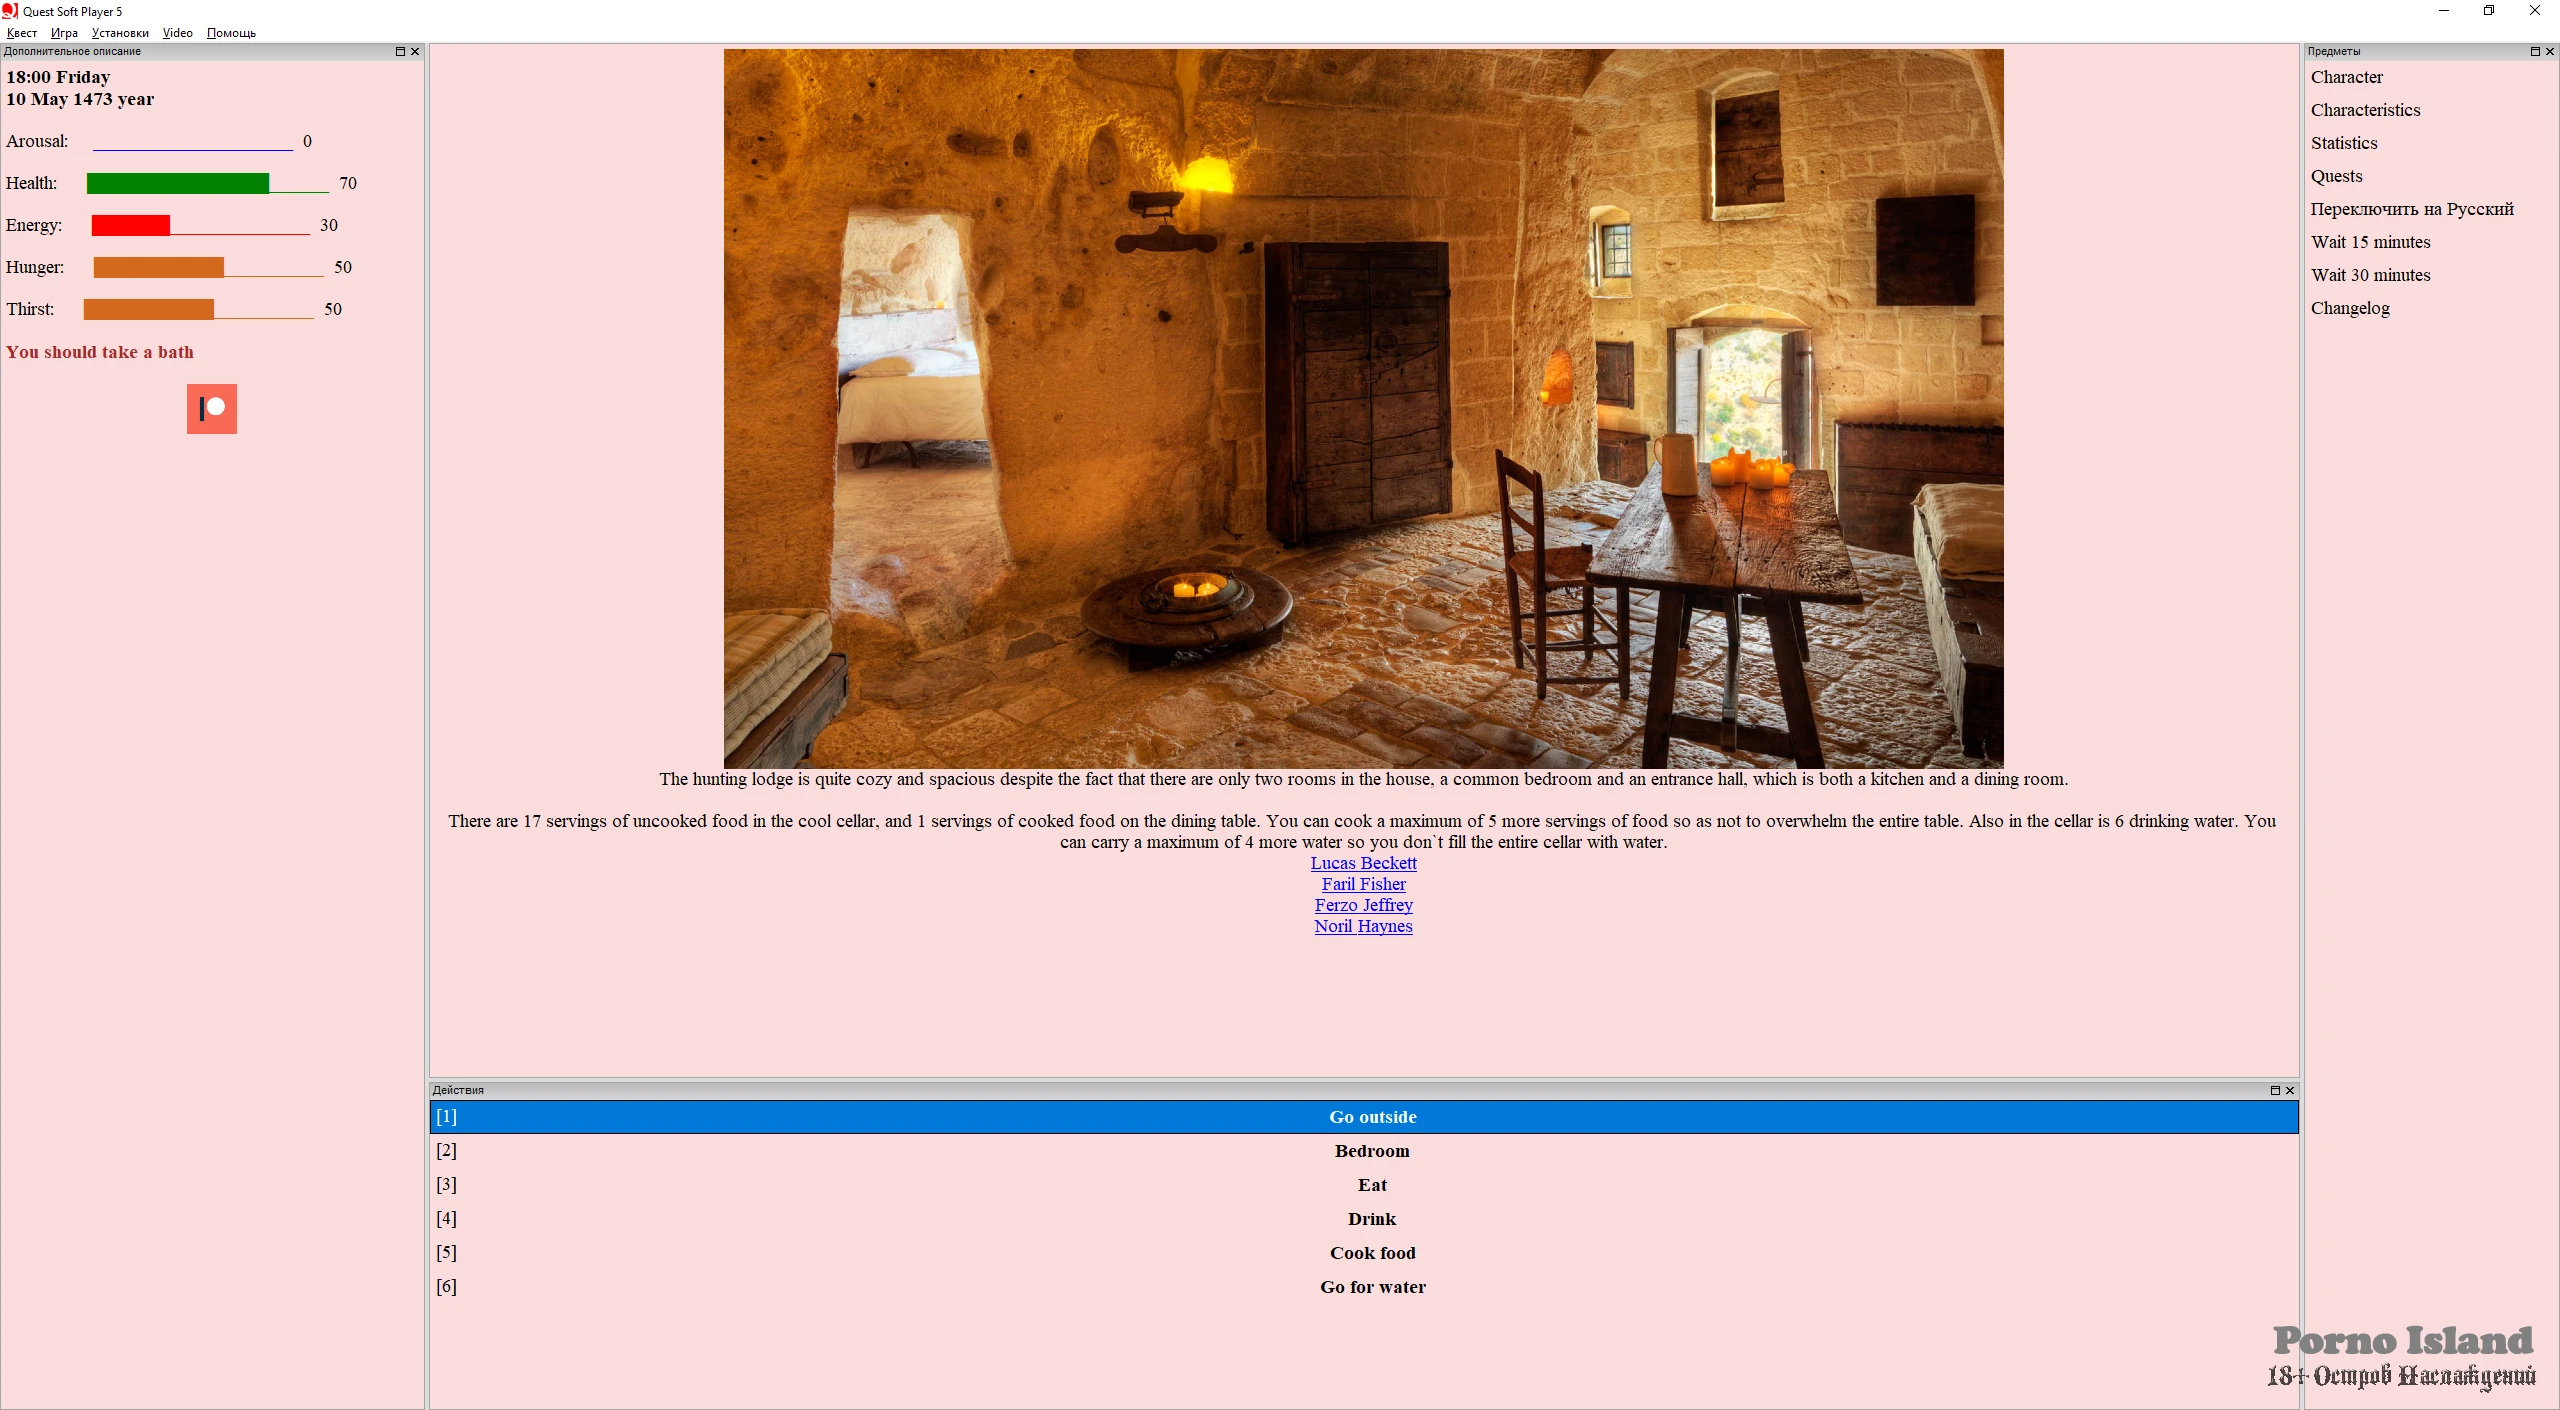
Task: Open the Квест menu
Action: (22, 33)
